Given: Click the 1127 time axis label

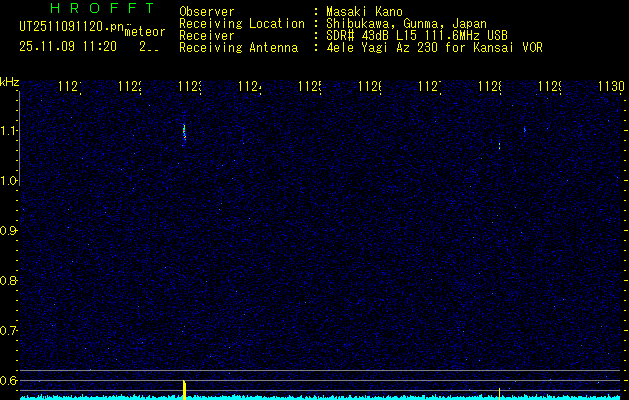Looking at the screenshot, I should point(430,86).
